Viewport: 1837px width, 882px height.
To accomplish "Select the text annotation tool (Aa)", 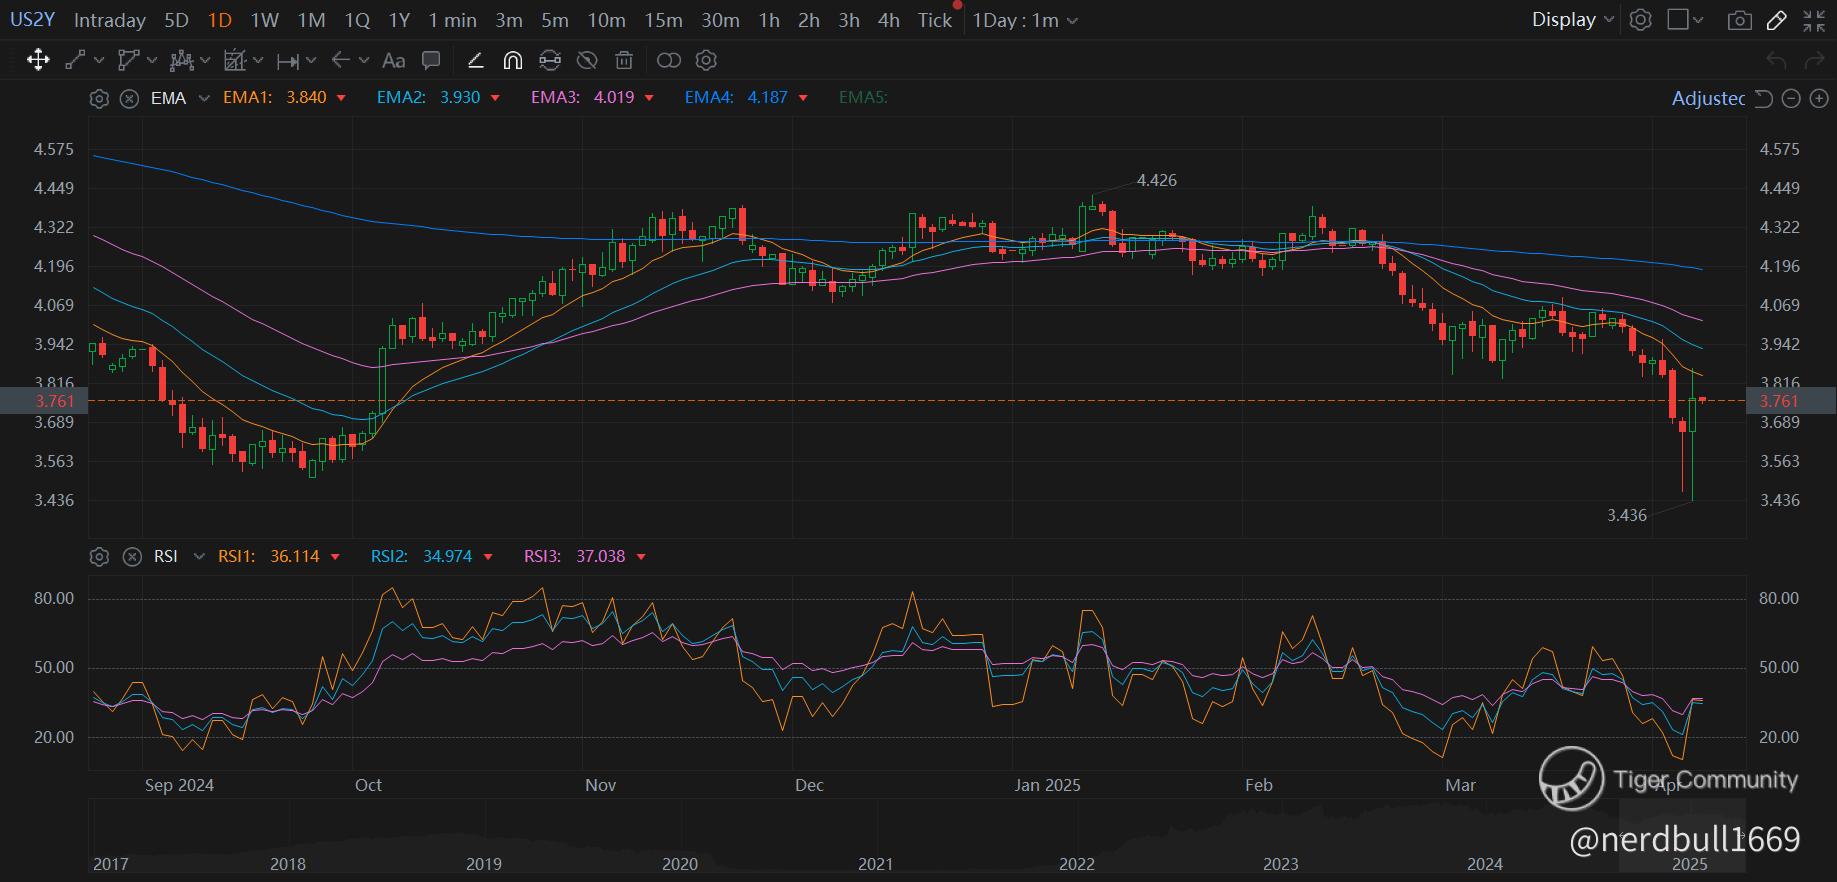I will tap(394, 61).
